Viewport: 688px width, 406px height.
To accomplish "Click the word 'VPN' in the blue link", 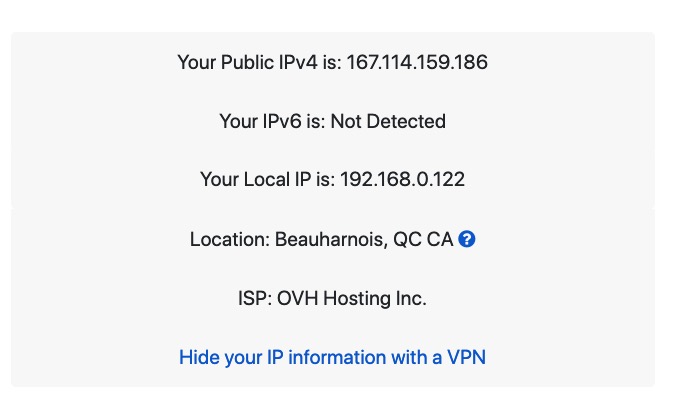I will pos(465,357).
